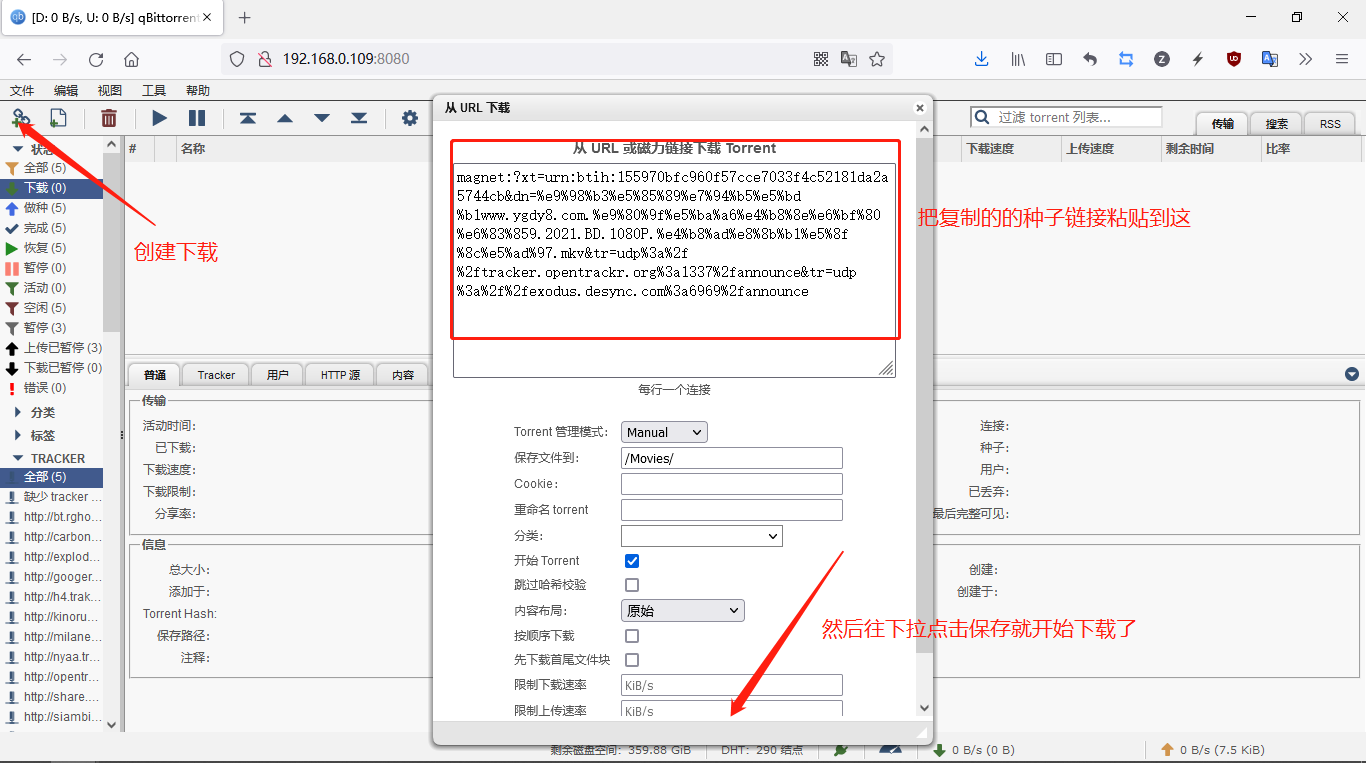The image size is (1366, 763).
Task: Open more tools double-chevron overflow
Action: click(1306, 59)
